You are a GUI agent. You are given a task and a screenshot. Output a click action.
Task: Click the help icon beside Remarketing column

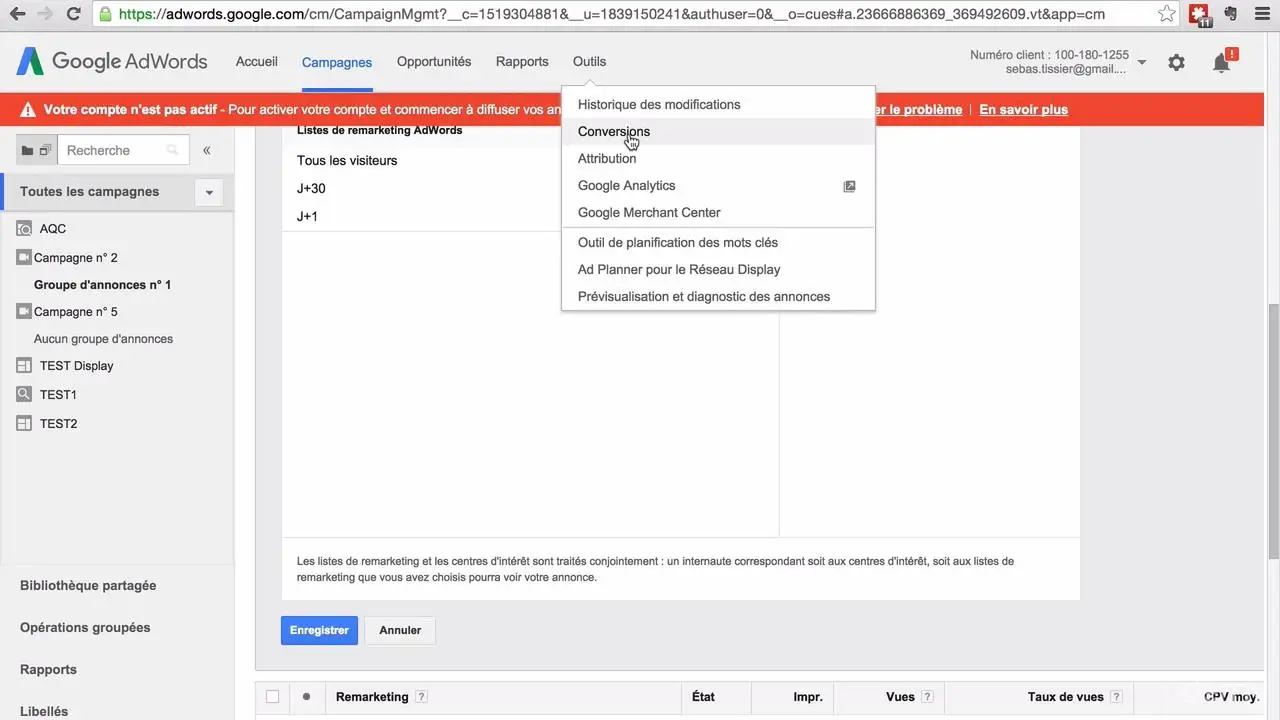pyautogui.click(x=421, y=697)
